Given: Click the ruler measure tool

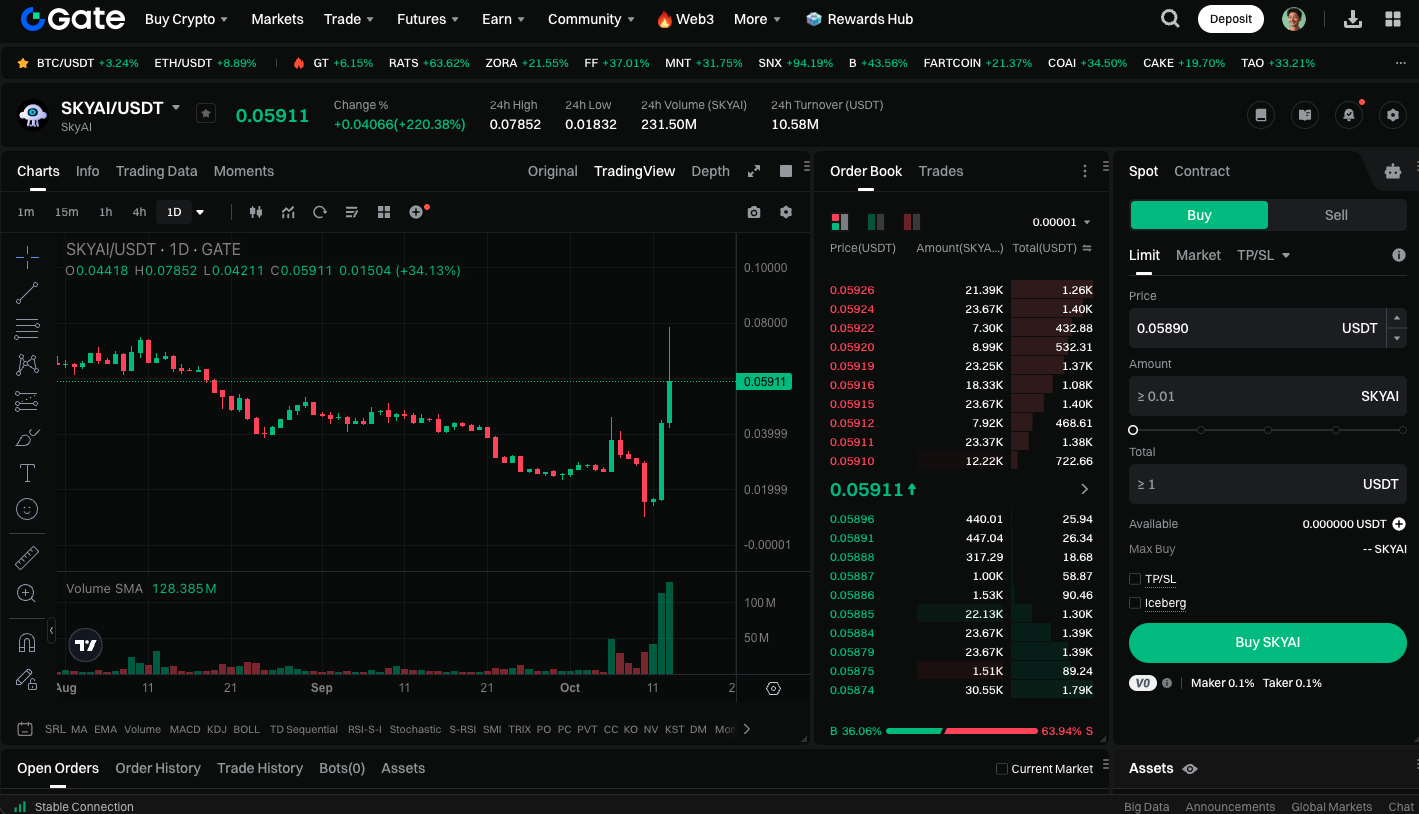Looking at the screenshot, I should 27,557.
